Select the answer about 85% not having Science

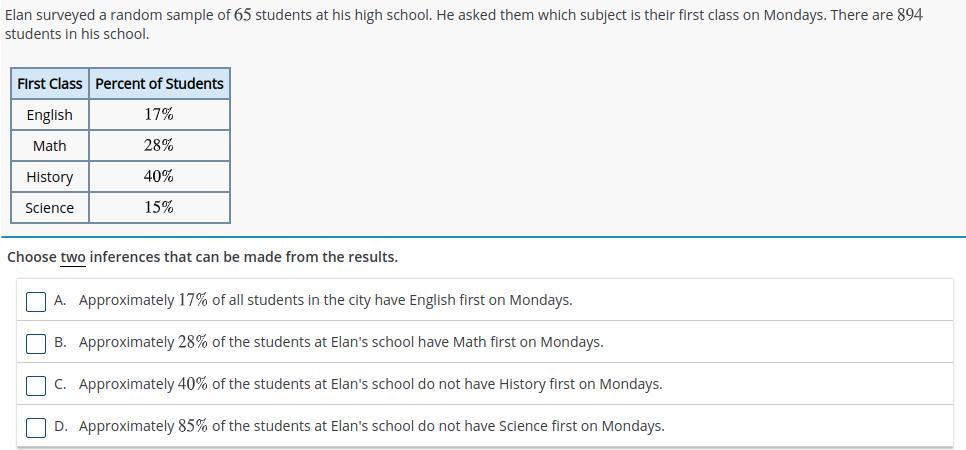484,426
